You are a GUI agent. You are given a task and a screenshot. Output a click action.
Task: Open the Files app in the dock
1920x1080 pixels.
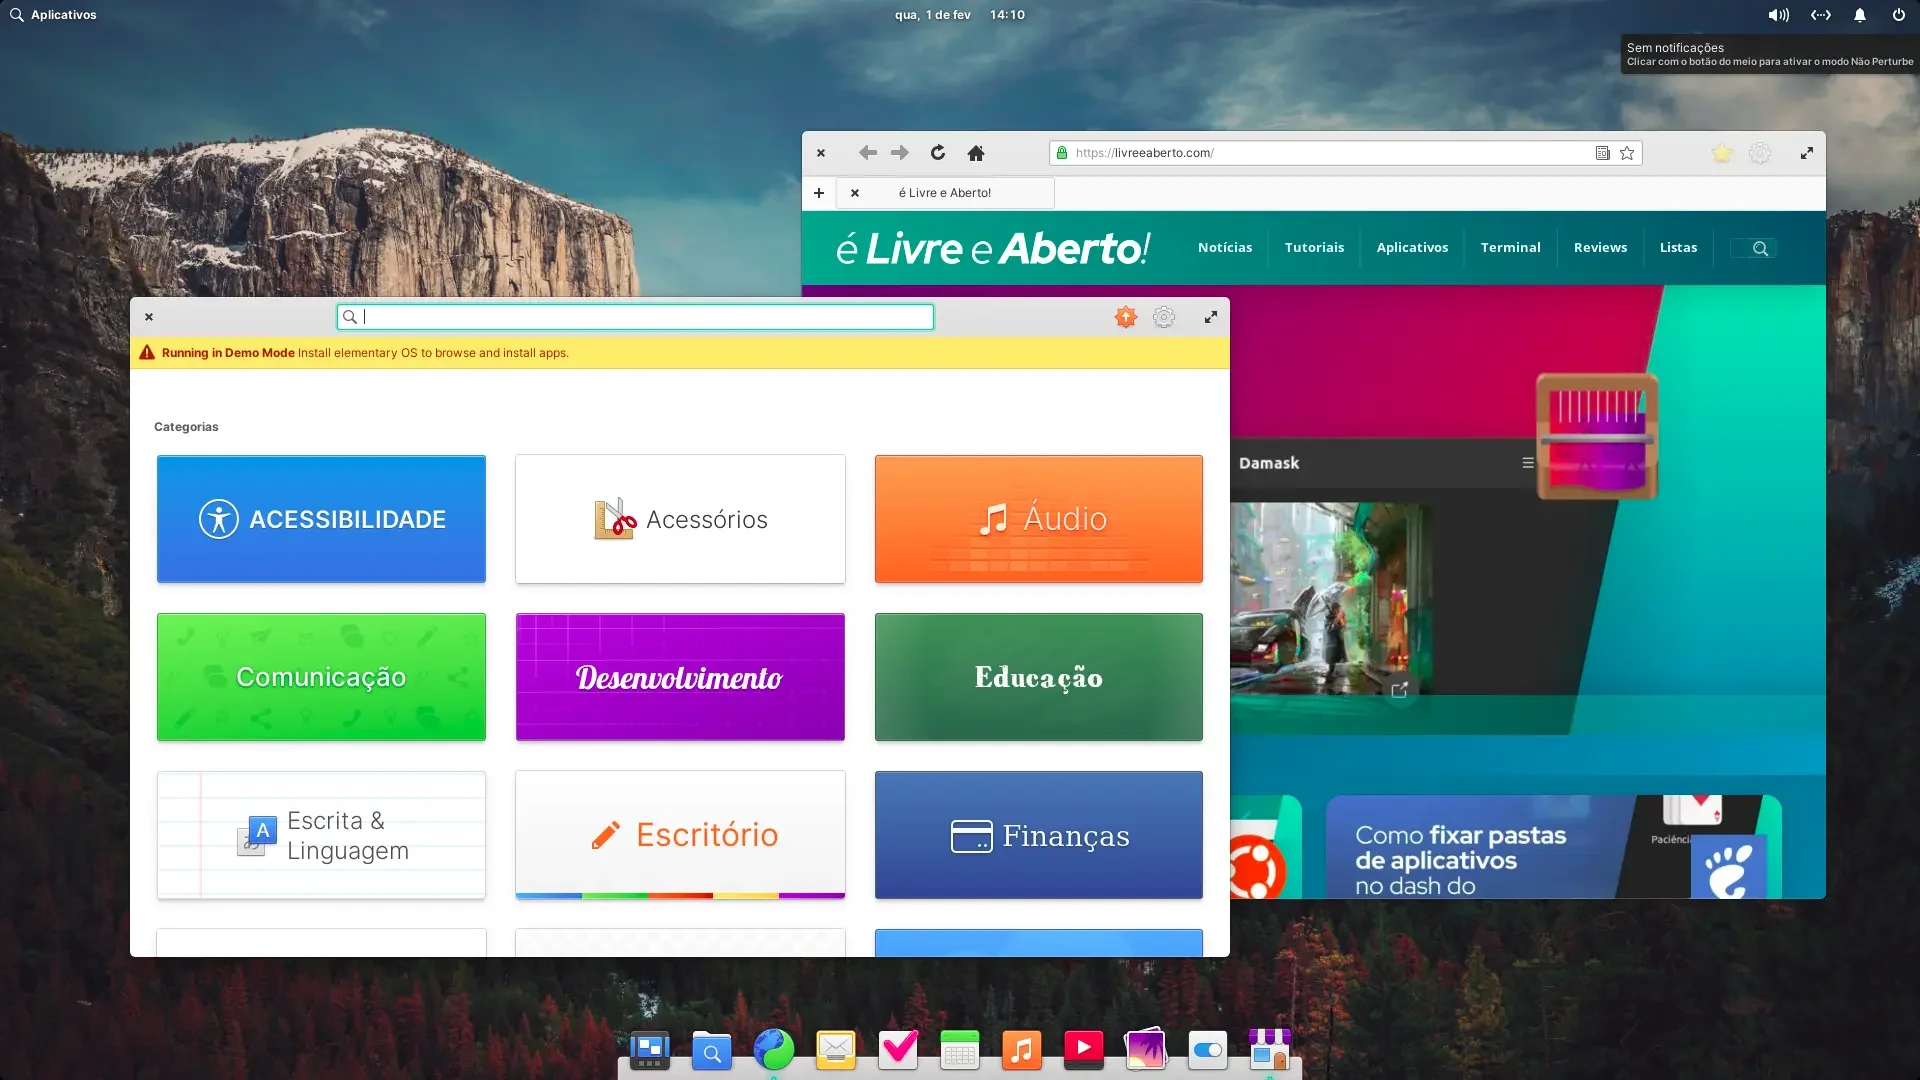coord(711,1049)
